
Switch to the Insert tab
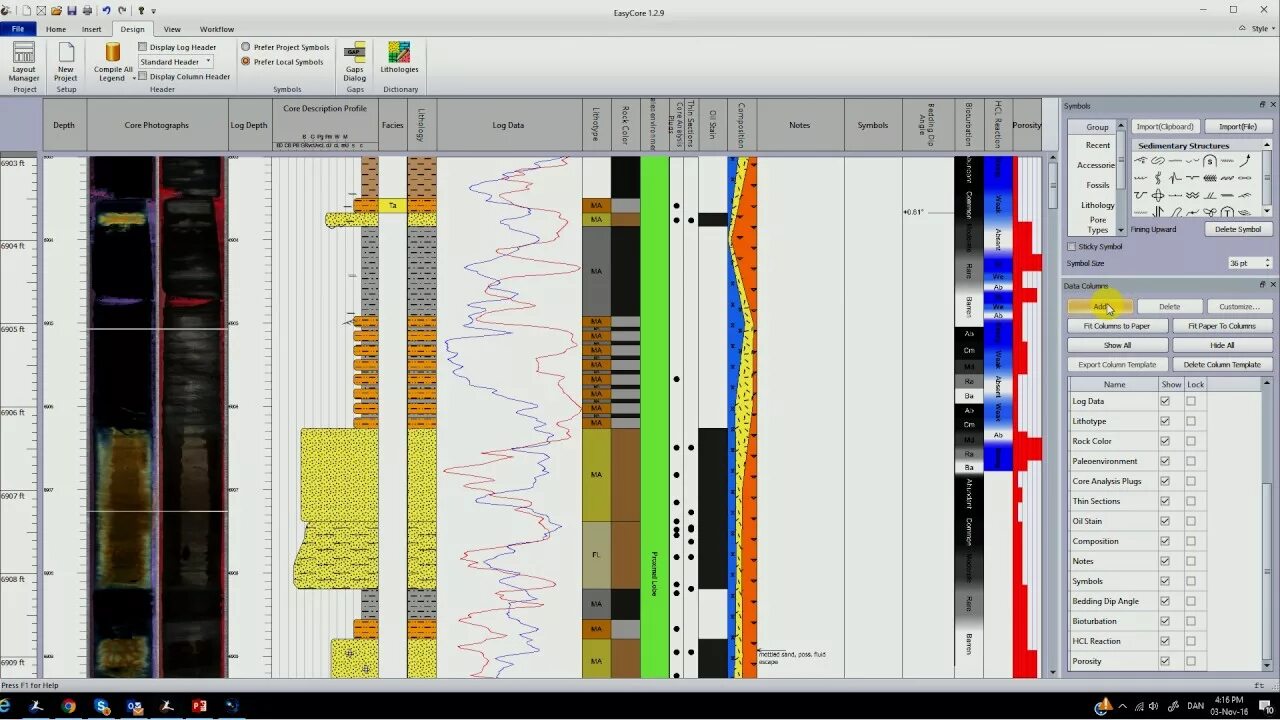tap(92, 29)
